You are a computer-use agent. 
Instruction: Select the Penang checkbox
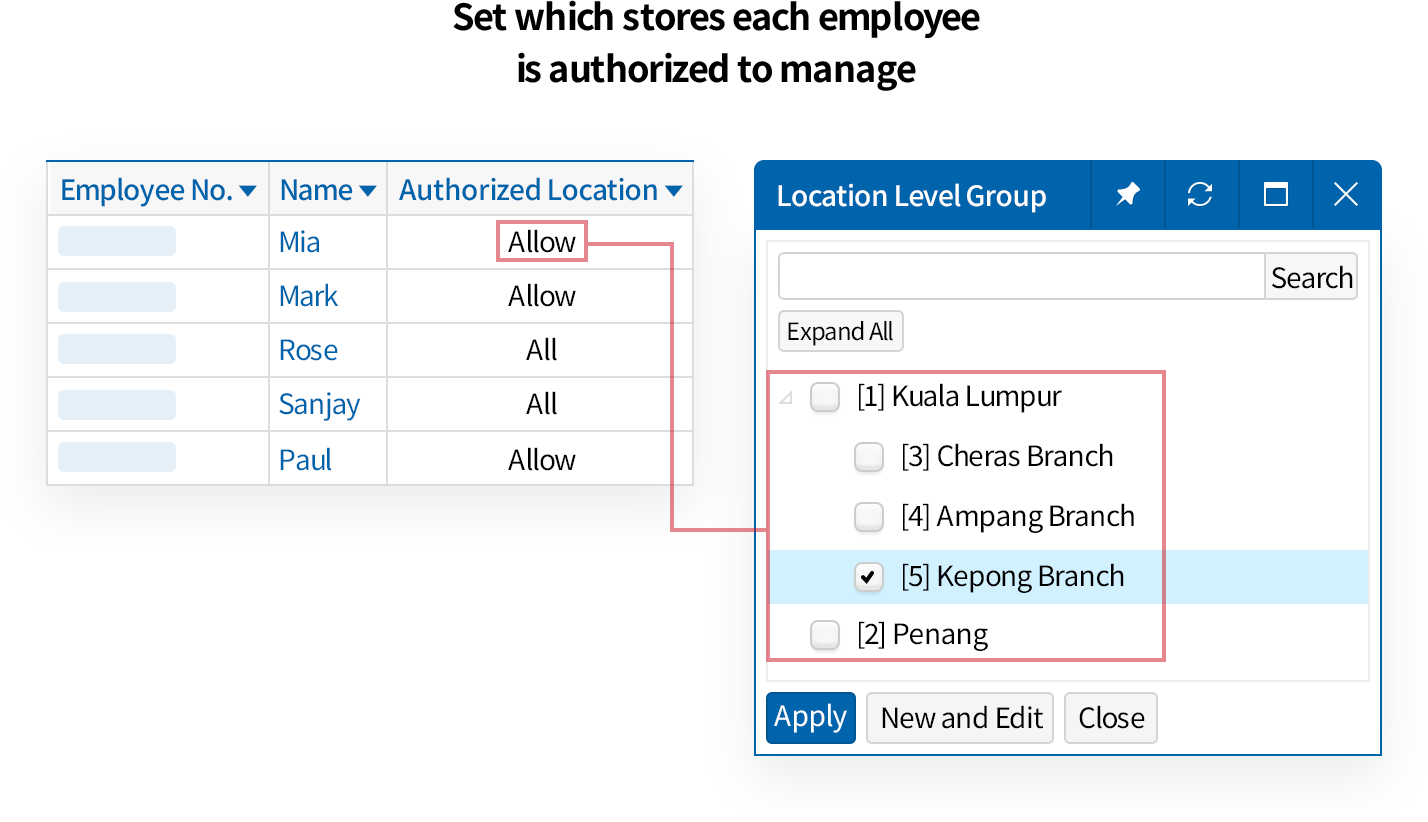coord(825,635)
